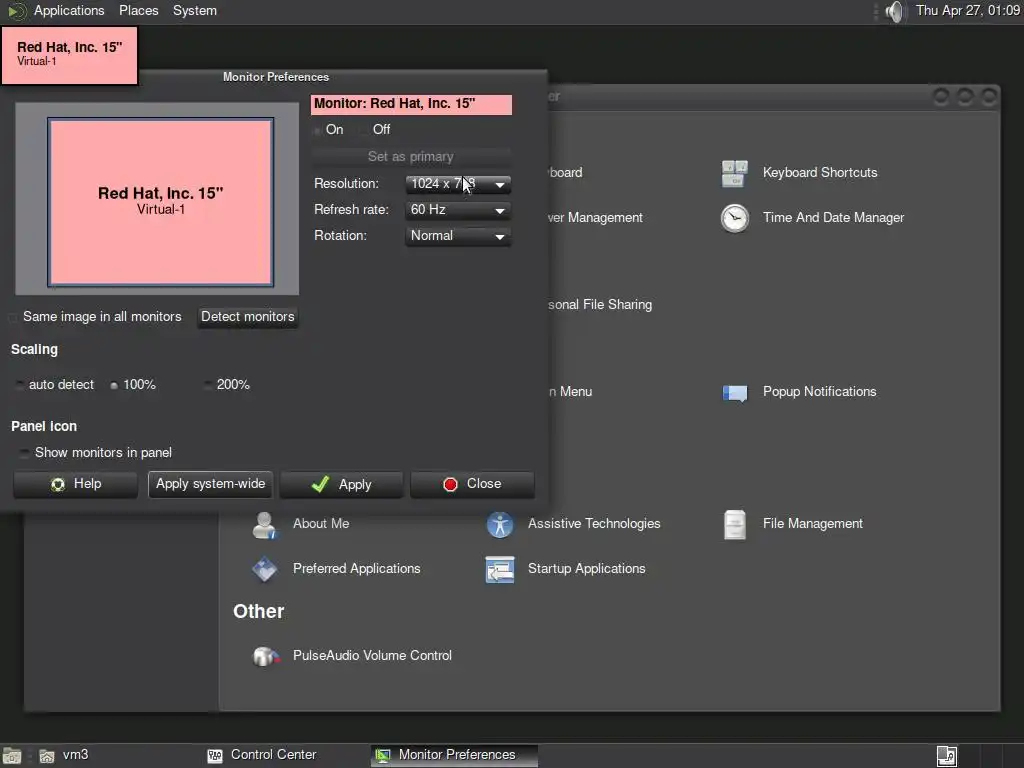The width and height of the screenshot is (1024, 768).
Task: Open Power Management link in Control Center
Action: (x=595, y=218)
